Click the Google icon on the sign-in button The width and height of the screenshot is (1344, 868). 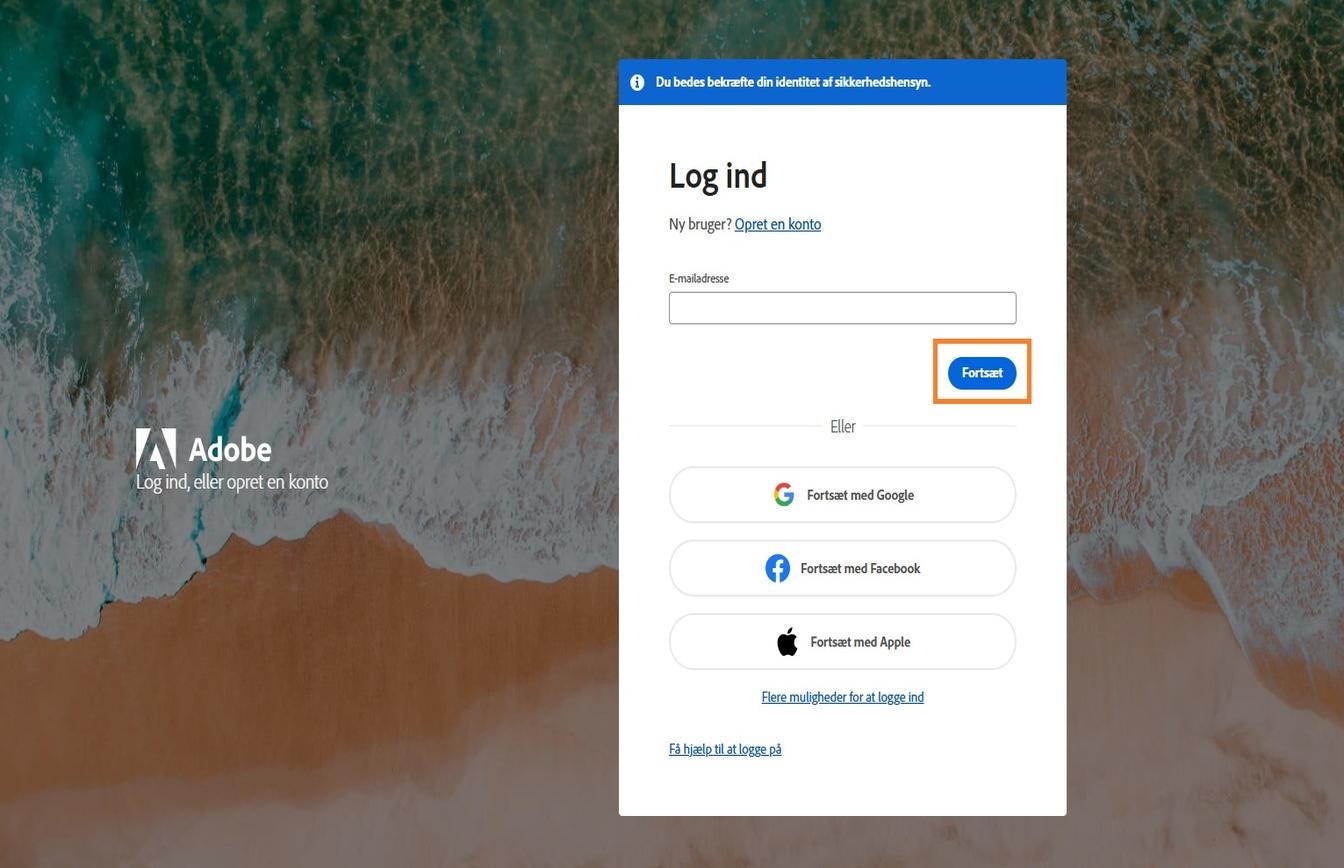pos(784,494)
